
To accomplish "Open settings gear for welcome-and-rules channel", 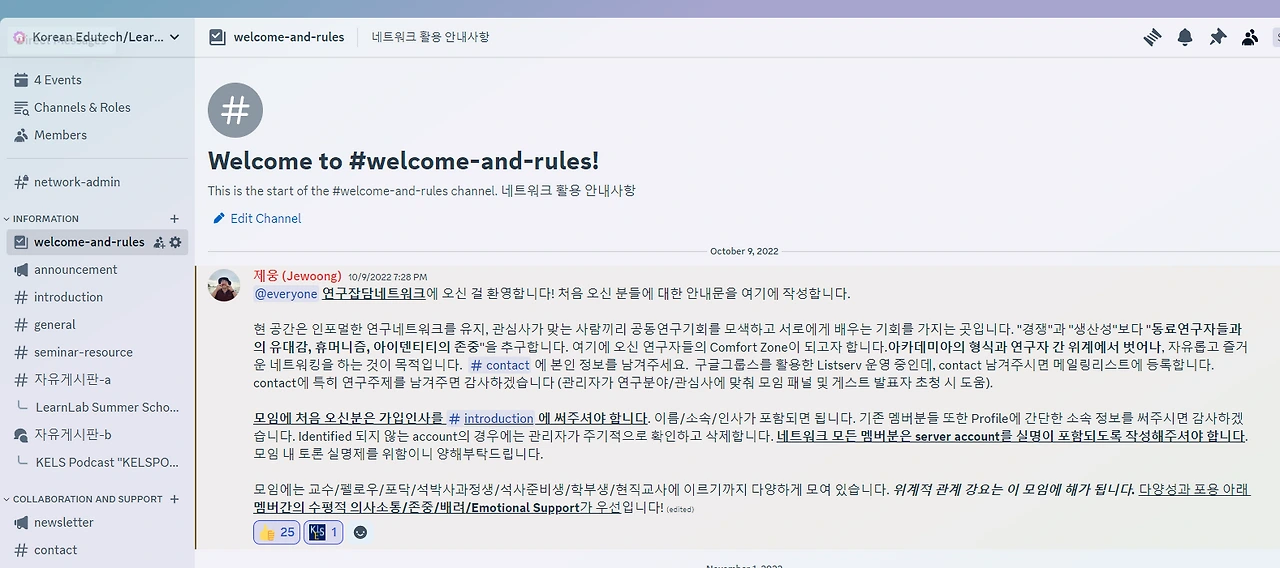I will coord(176,242).
